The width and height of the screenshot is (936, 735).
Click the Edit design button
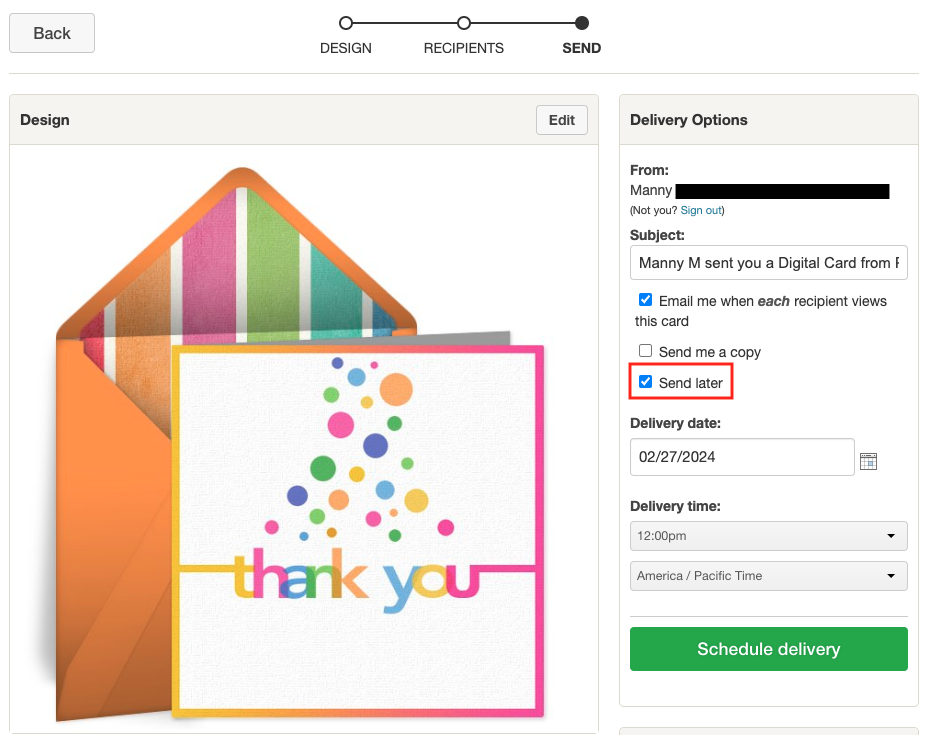click(x=562, y=120)
